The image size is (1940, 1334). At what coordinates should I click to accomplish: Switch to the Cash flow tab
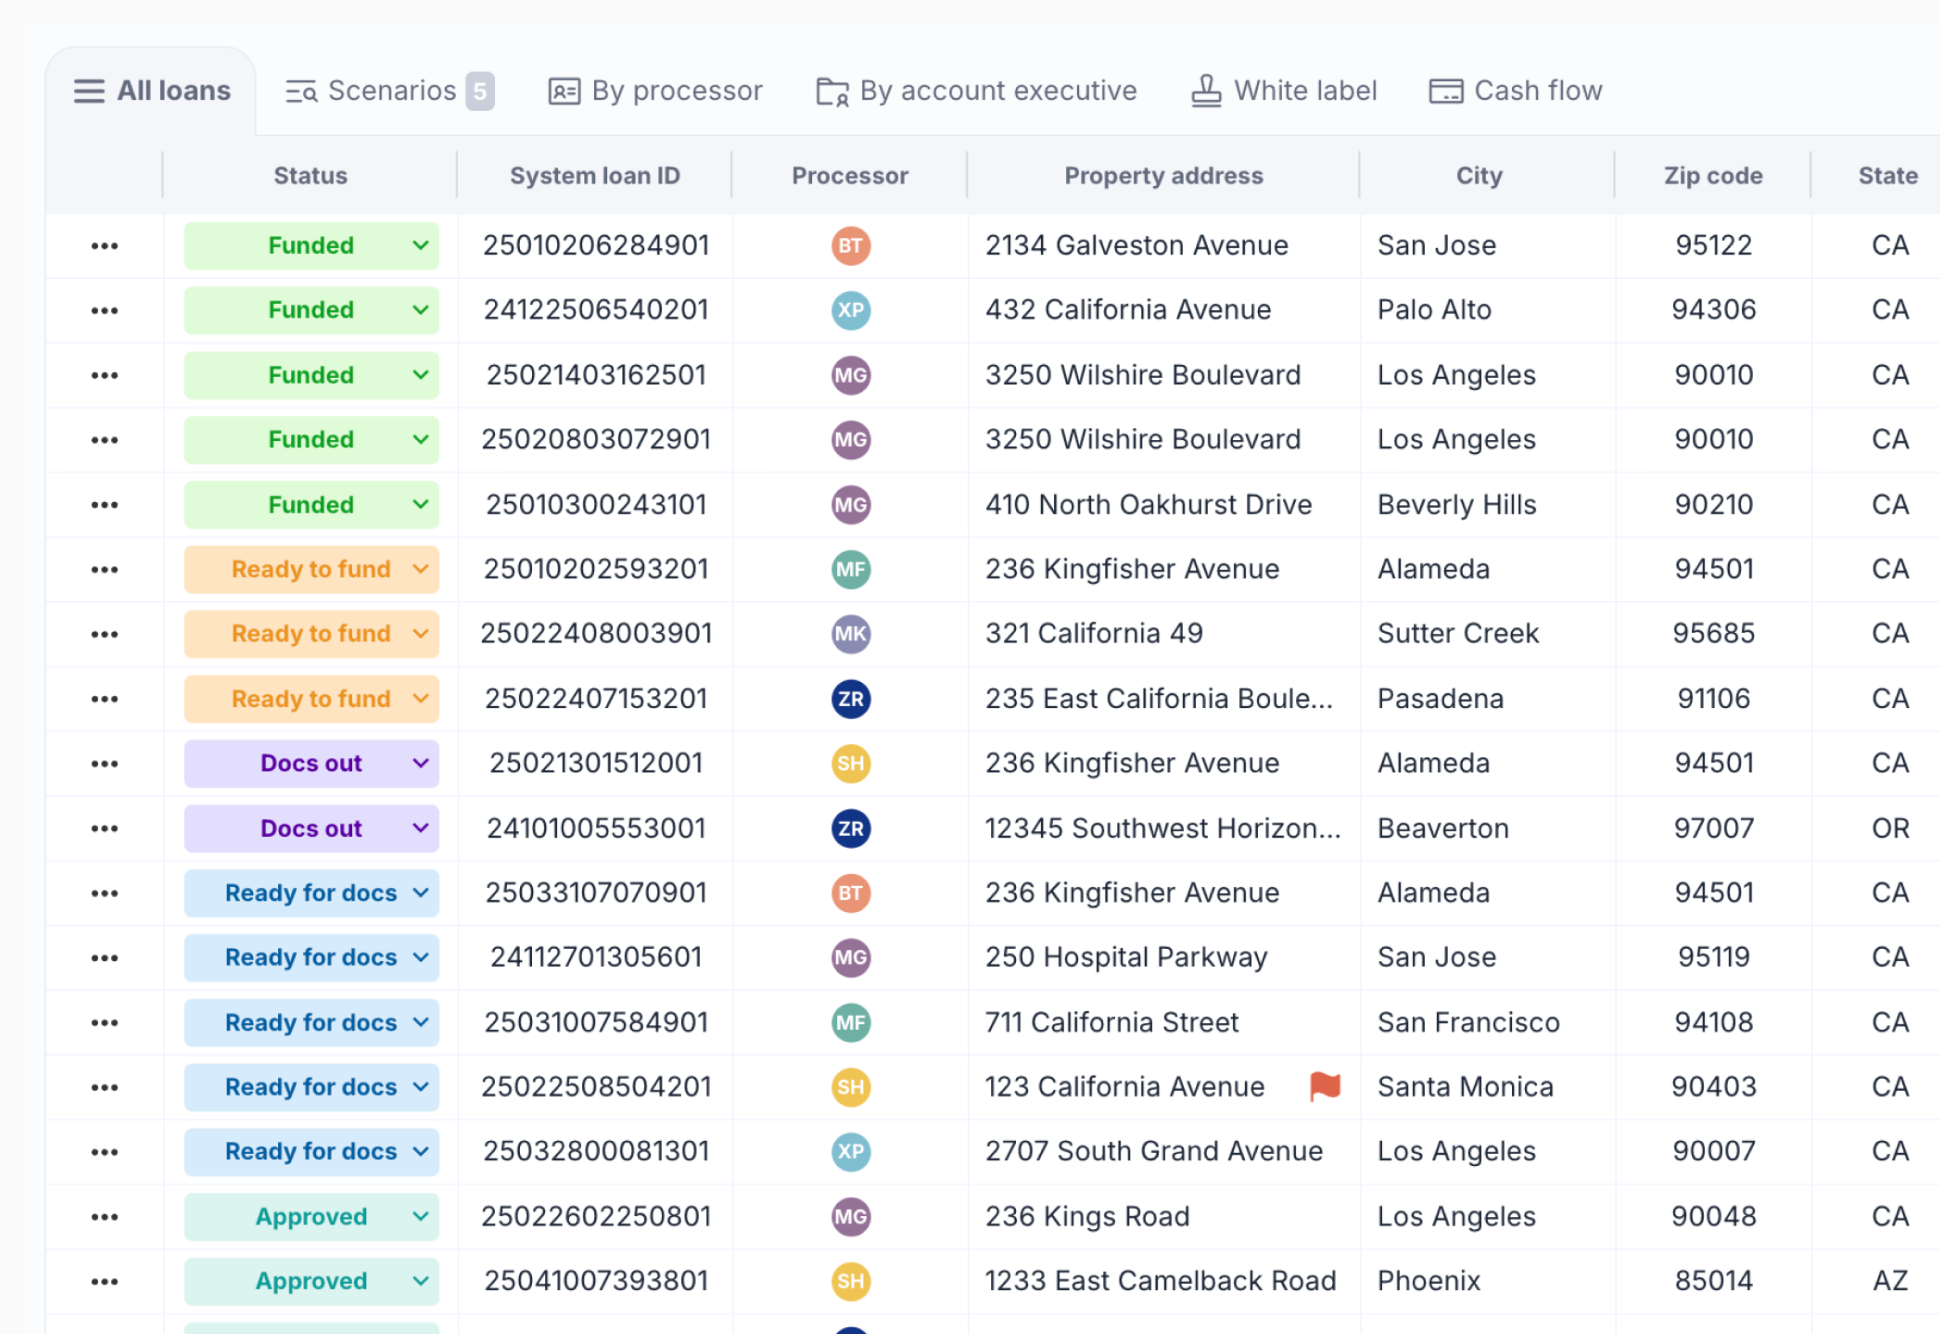click(1515, 91)
